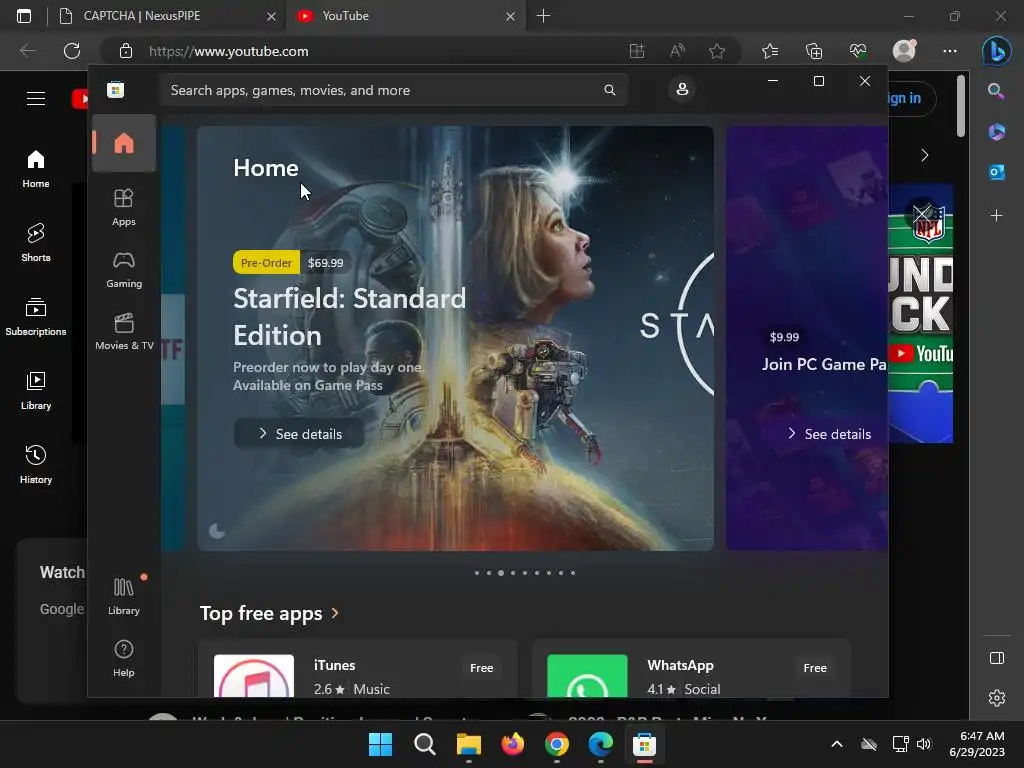The height and width of the screenshot is (768, 1024).
Task: Open YouTube Subscriptions
Action: [x=36, y=316]
